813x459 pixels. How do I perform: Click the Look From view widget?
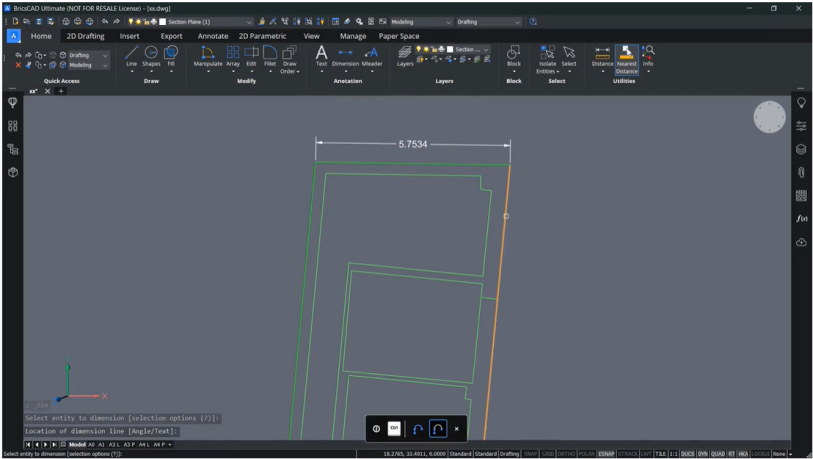(769, 117)
